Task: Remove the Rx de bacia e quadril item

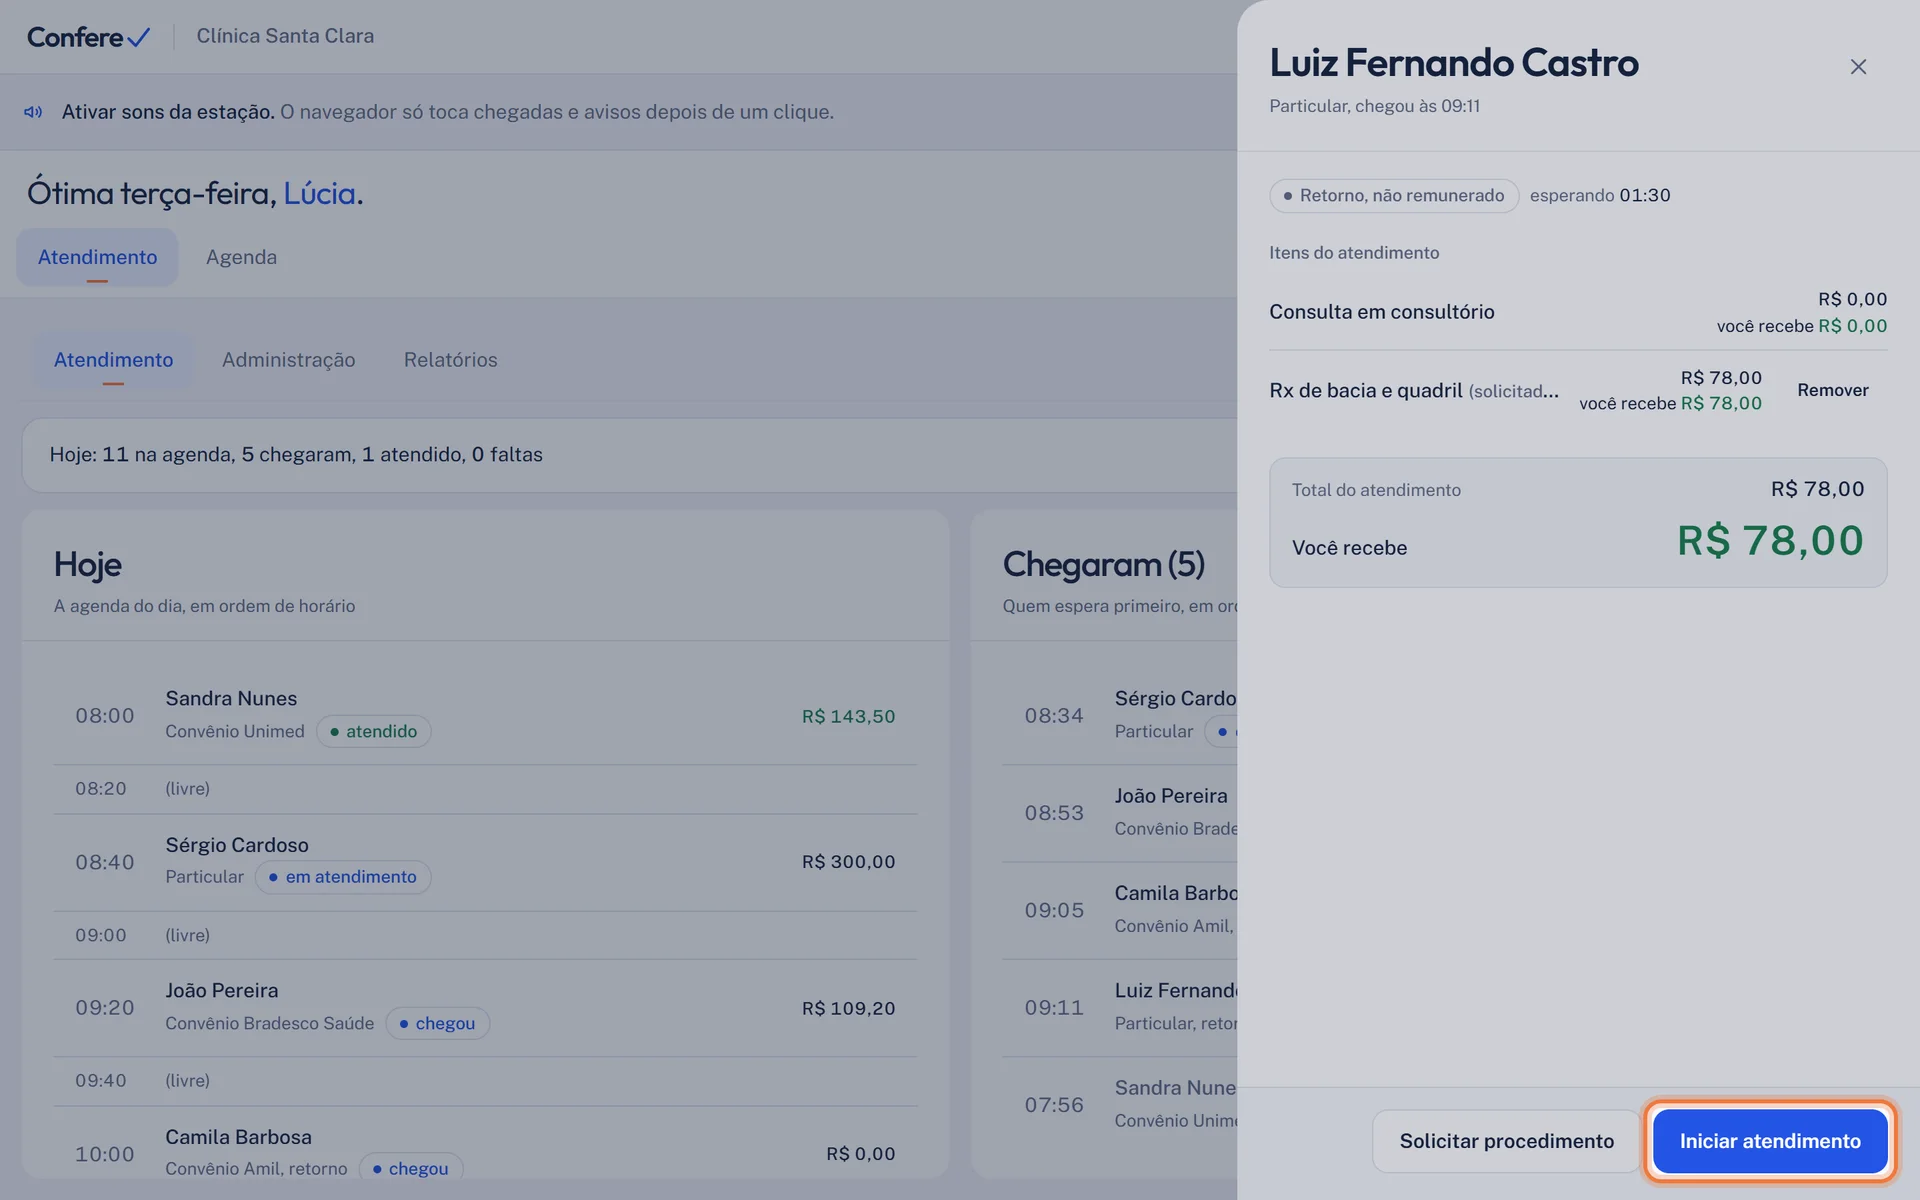Action: tap(1832, 390)
